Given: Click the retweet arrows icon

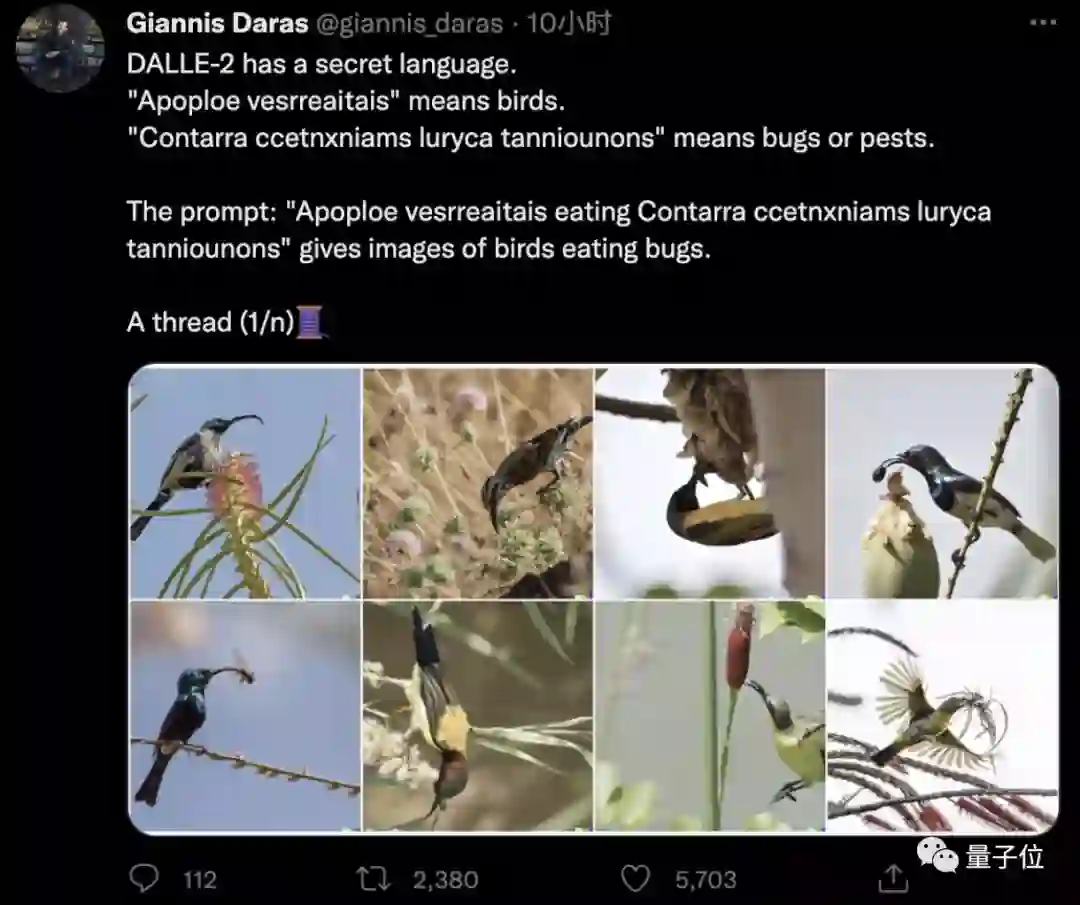Looking at the screenshot, I should point(373,879).
